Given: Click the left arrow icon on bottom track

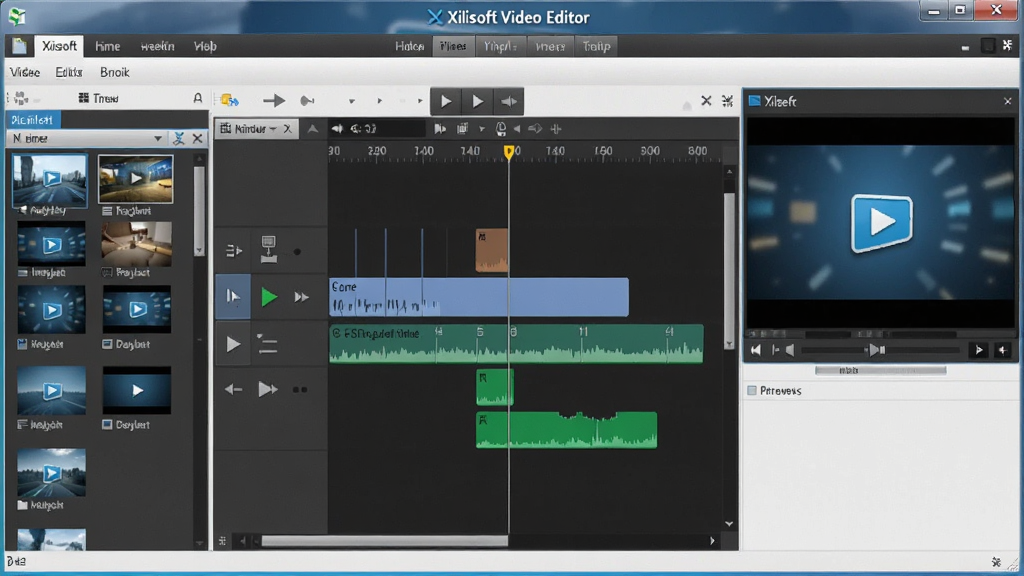Looking at the screenshot, I should click(x=233, y=390).
